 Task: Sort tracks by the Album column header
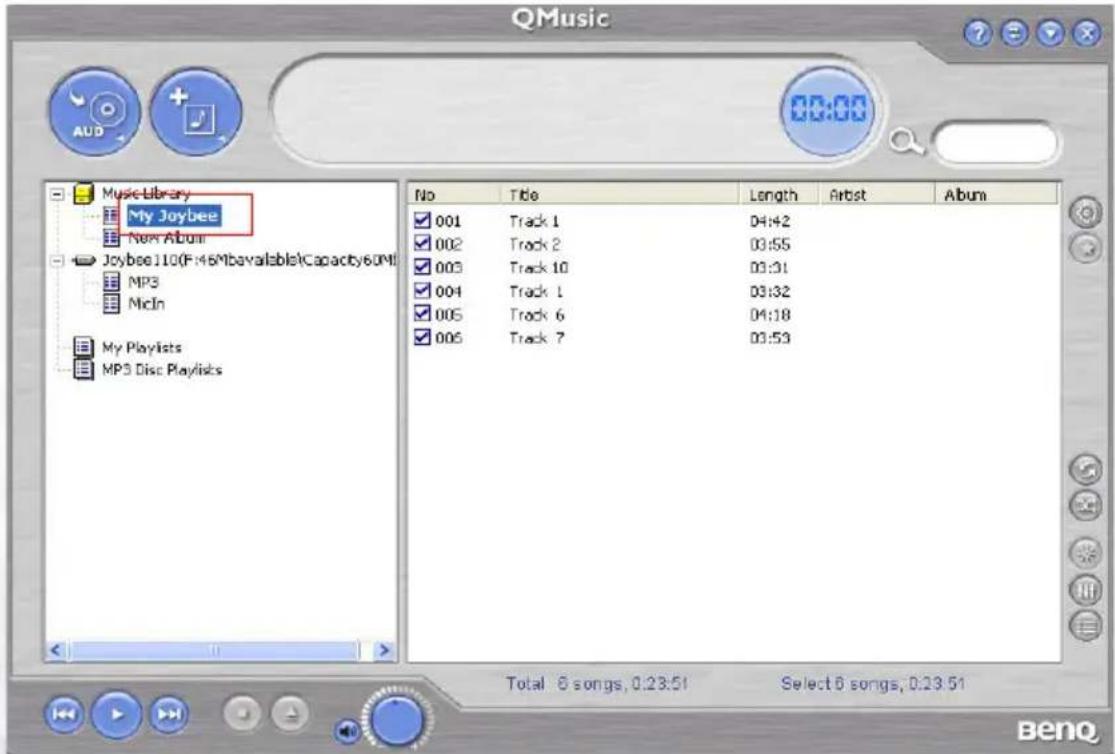[x=996, y=195]
